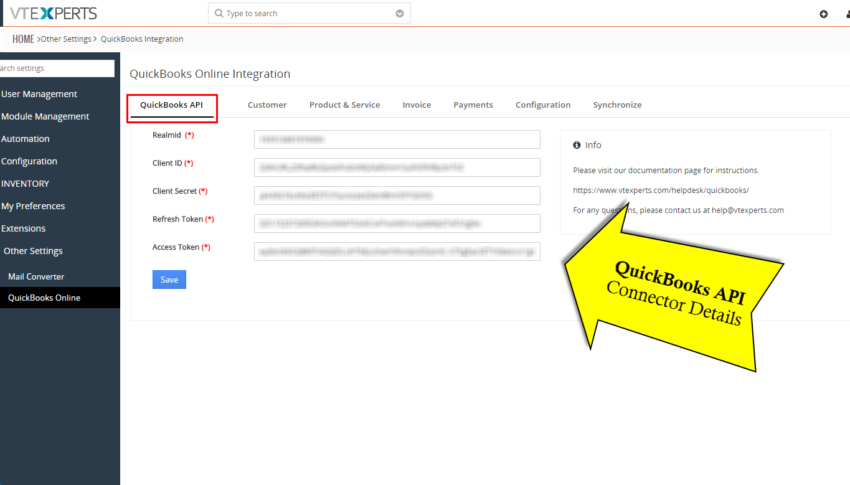Click the quick create plus icon
The height and width of the screenshot is (485, 850).
coord(823,14)
